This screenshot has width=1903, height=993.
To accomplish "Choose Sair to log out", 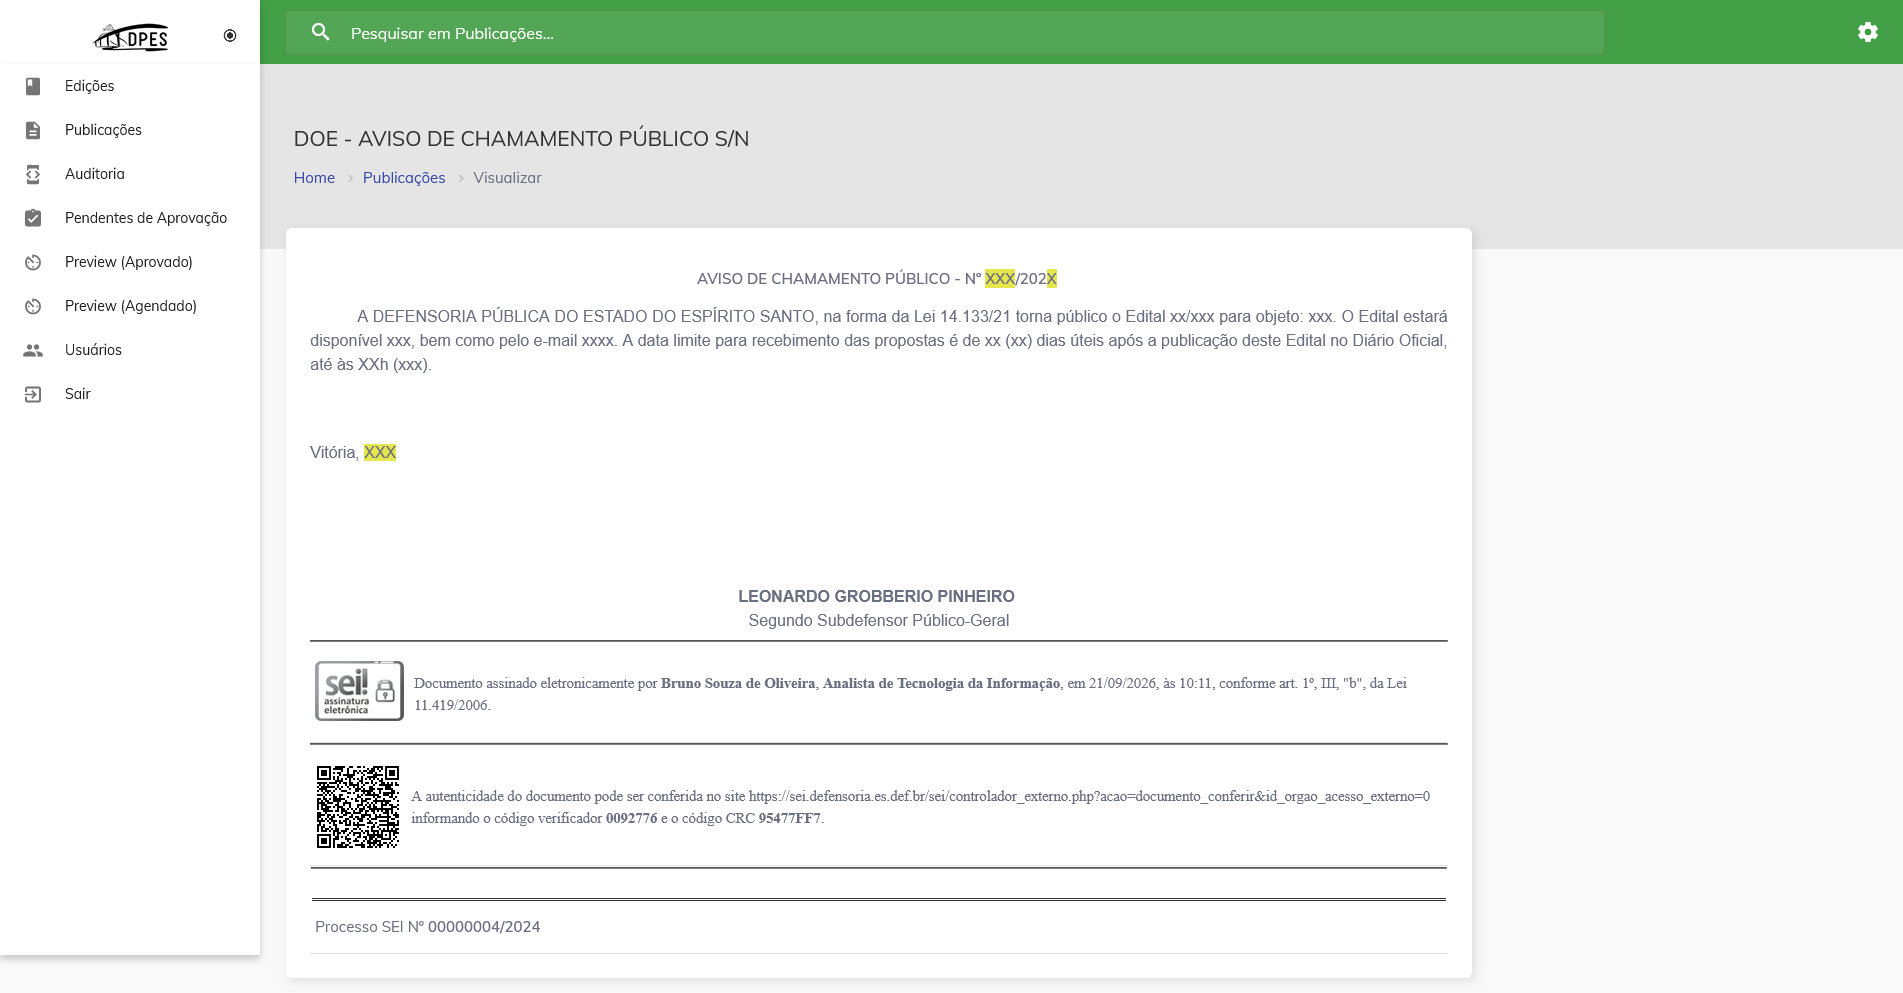I will 130,394.
